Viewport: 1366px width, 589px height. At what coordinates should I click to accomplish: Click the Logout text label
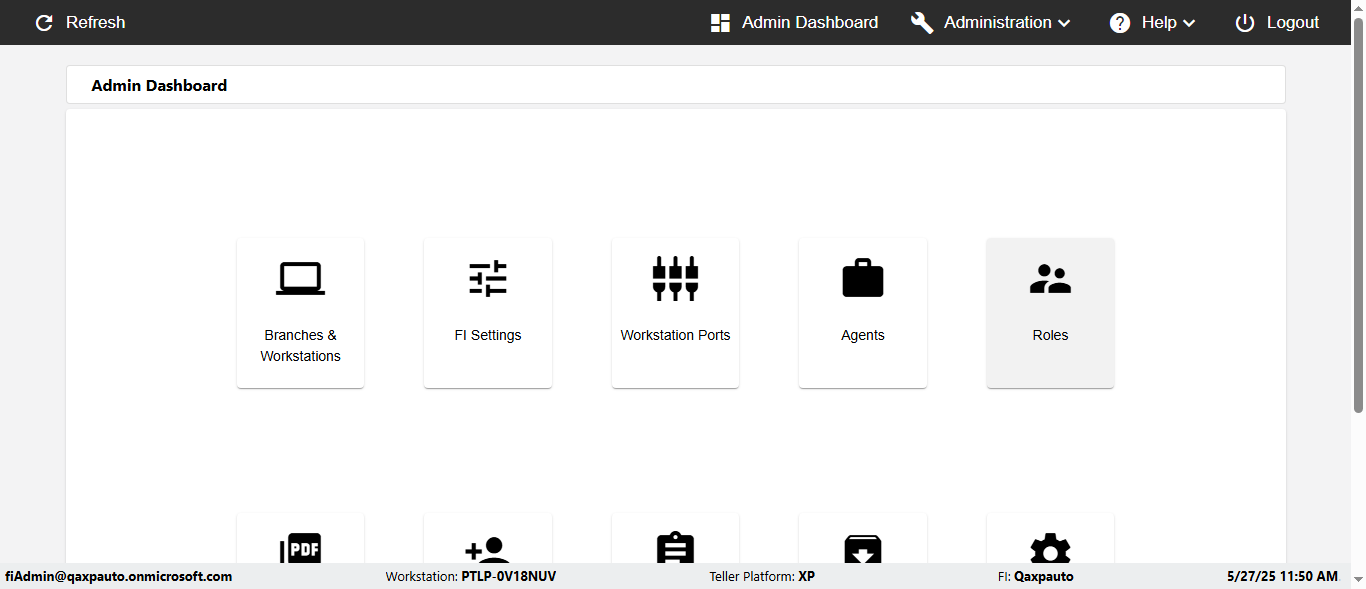click(x=1293, y=22)
